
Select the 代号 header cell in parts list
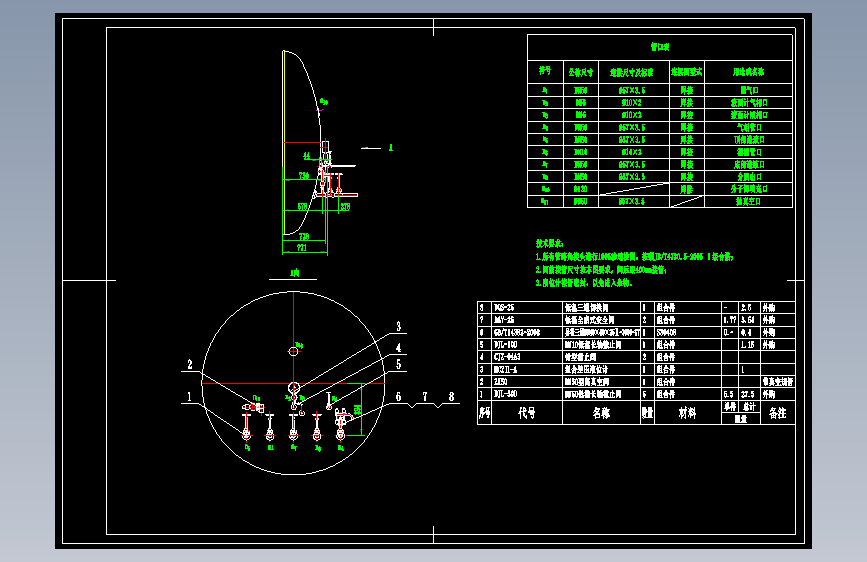[526, 413]
